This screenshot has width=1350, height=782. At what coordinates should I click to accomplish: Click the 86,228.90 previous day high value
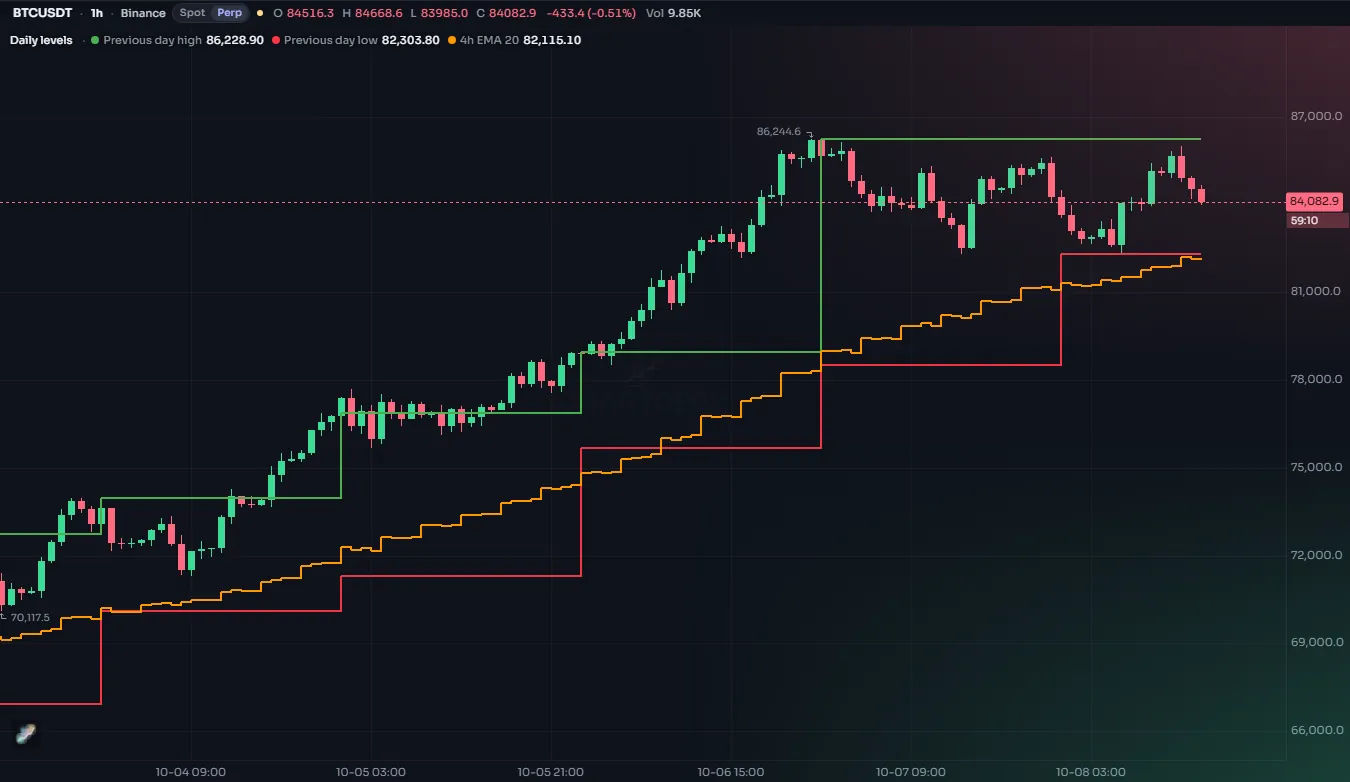coord(235,40)
